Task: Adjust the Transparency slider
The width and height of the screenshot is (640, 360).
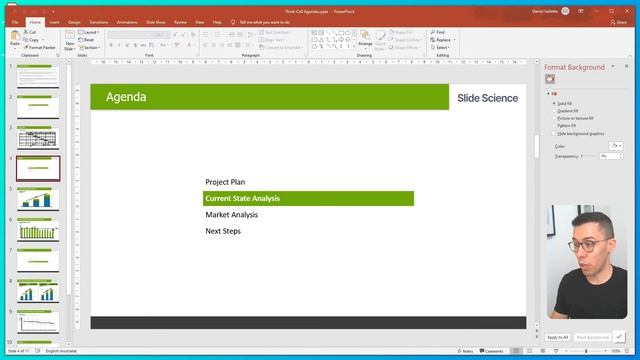Action: coord(588,156)
